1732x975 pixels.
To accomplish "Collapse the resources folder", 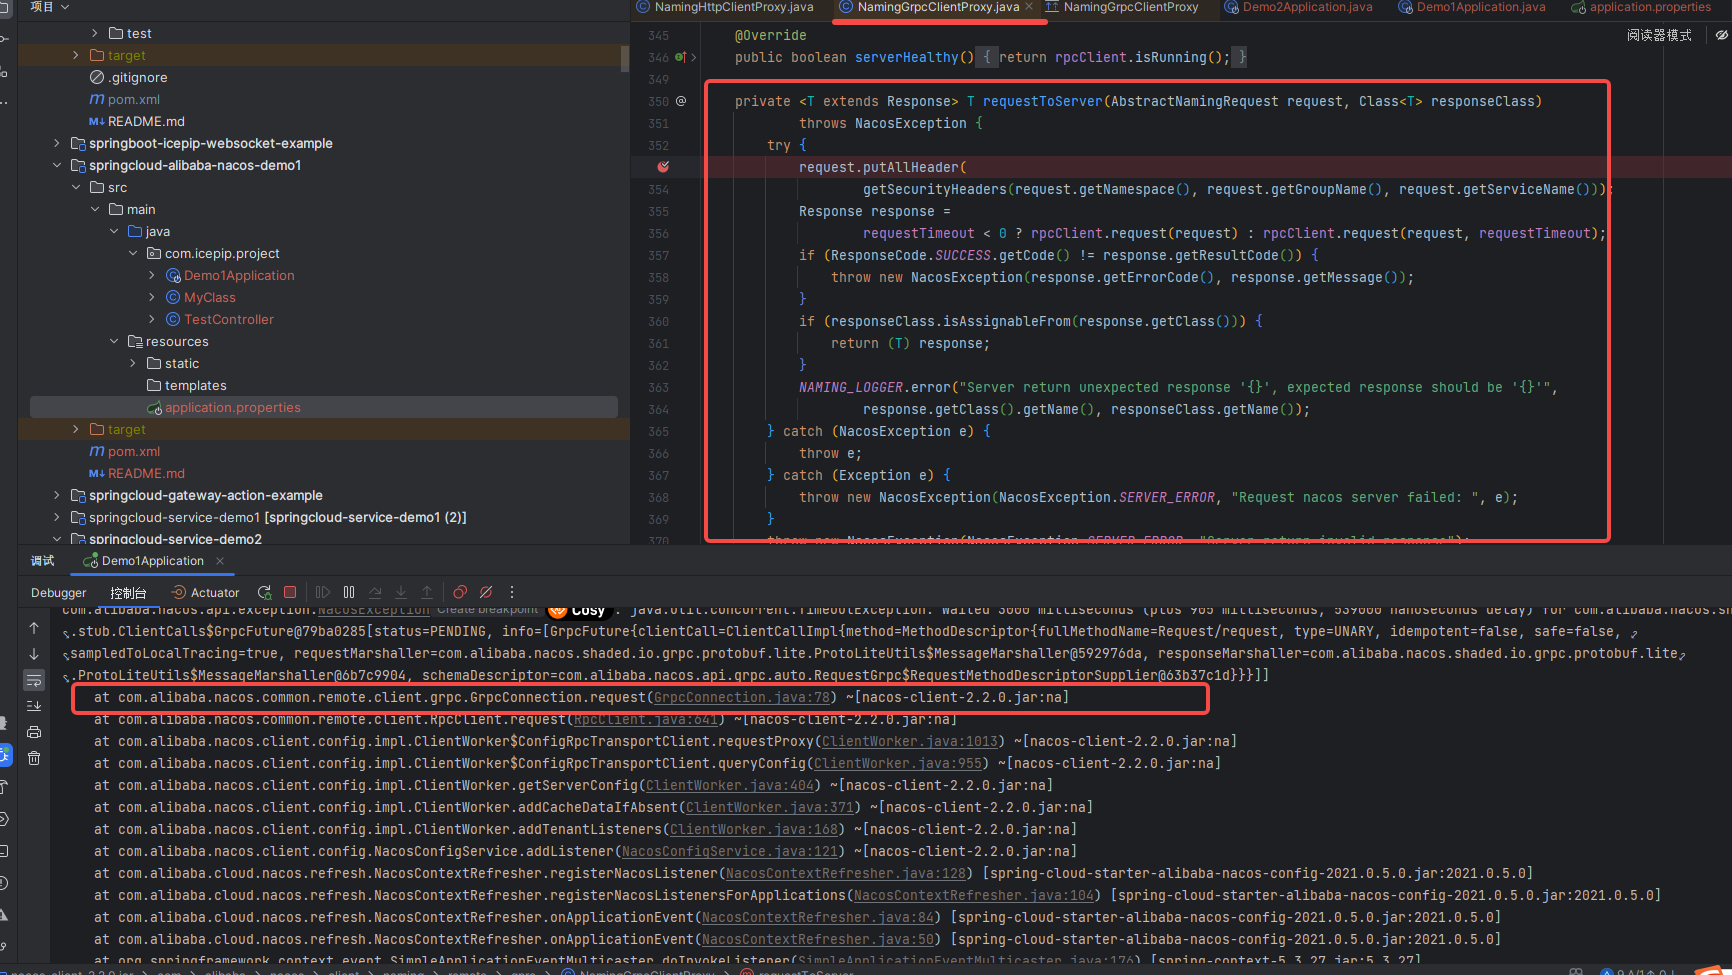I will 114,341.
